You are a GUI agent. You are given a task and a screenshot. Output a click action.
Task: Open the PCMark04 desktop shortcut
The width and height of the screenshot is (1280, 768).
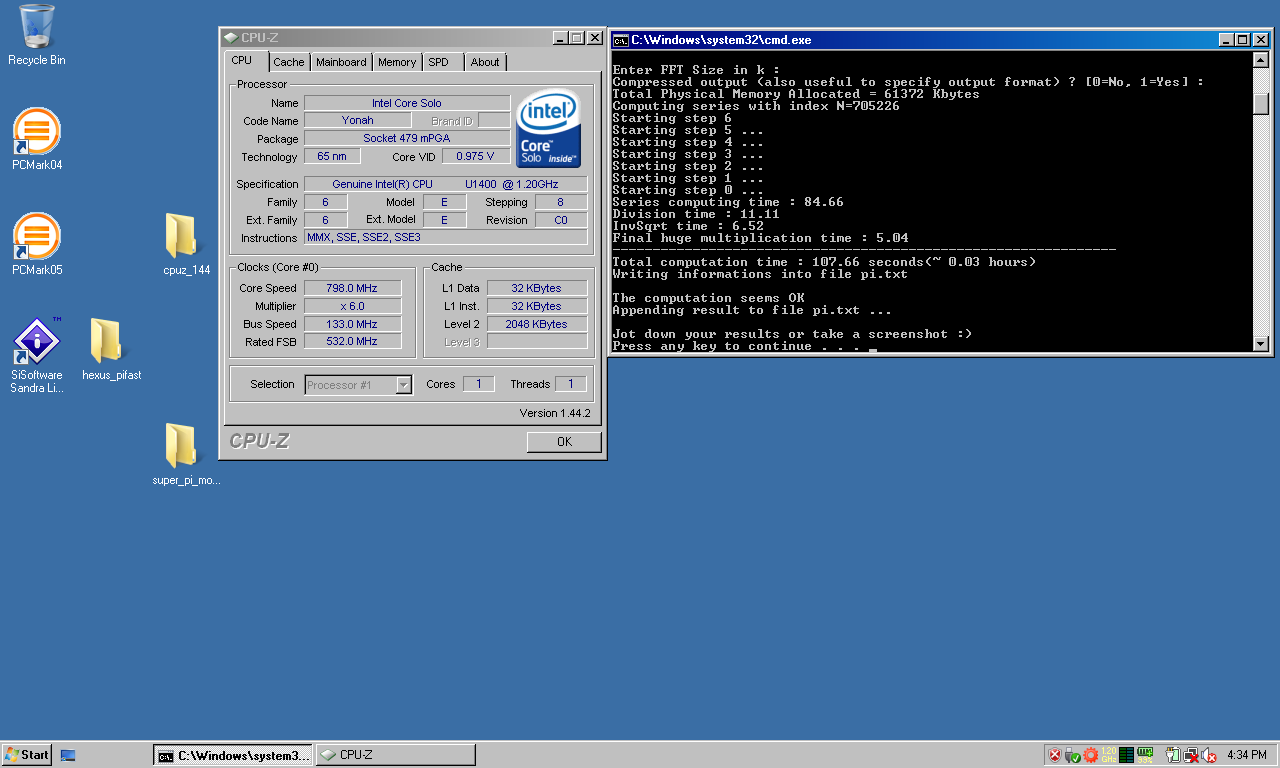(37, 140)
